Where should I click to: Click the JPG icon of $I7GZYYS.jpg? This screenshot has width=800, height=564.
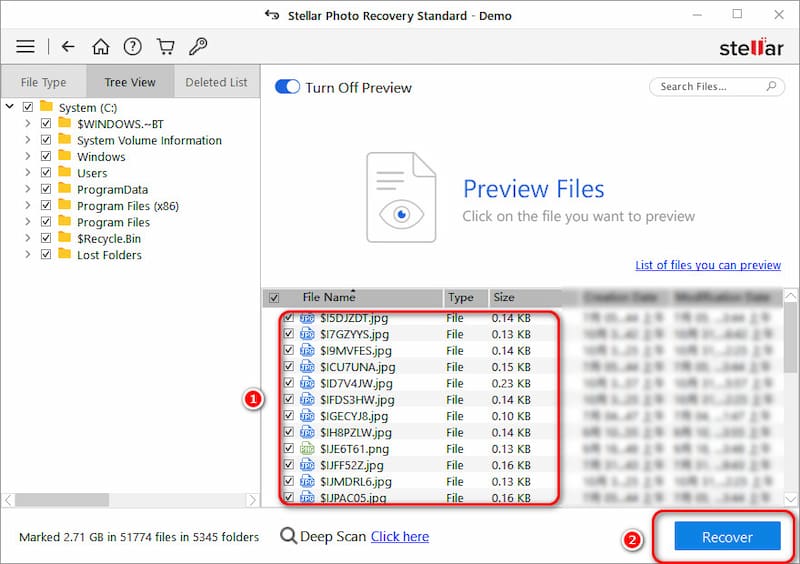coord(307,334)
